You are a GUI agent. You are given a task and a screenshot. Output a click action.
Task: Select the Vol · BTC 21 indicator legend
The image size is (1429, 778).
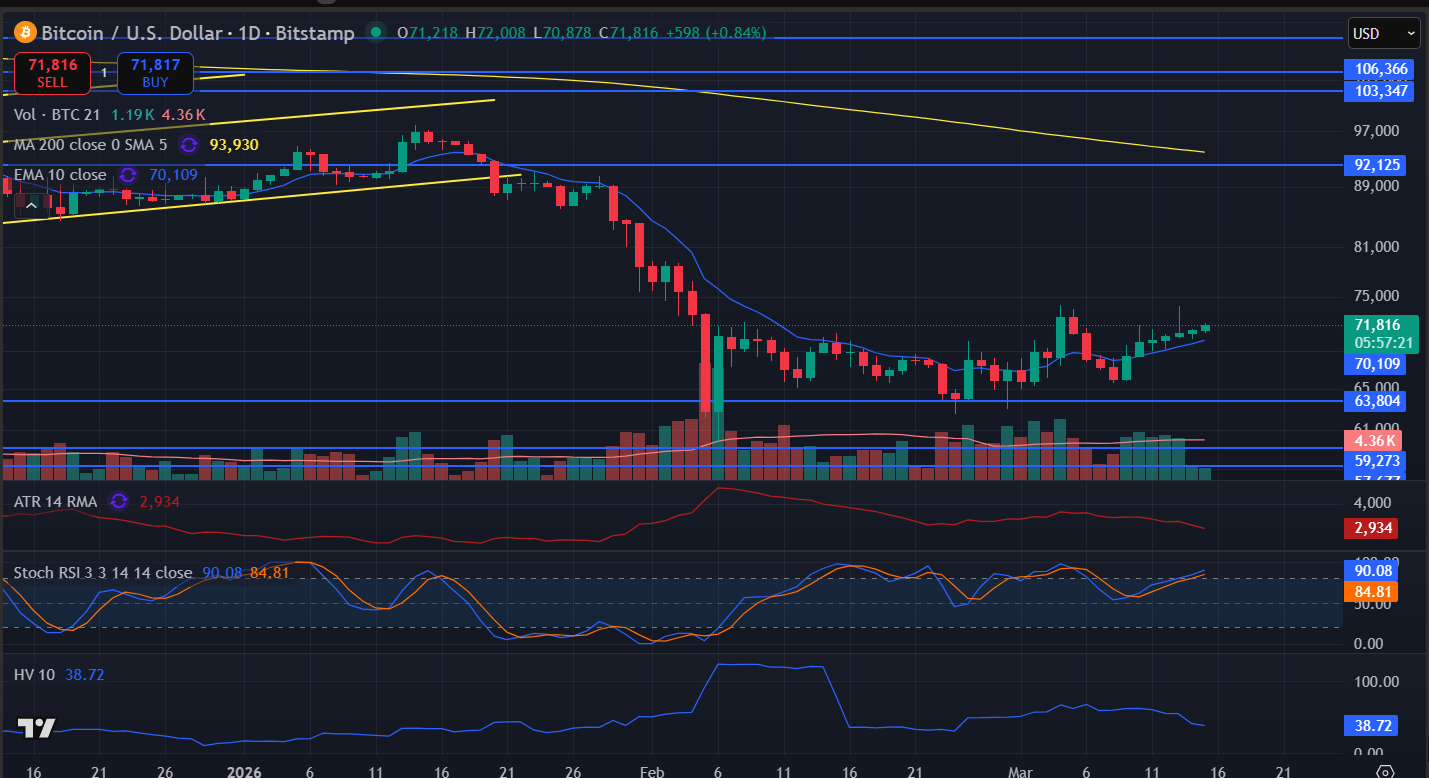point(56,115)
